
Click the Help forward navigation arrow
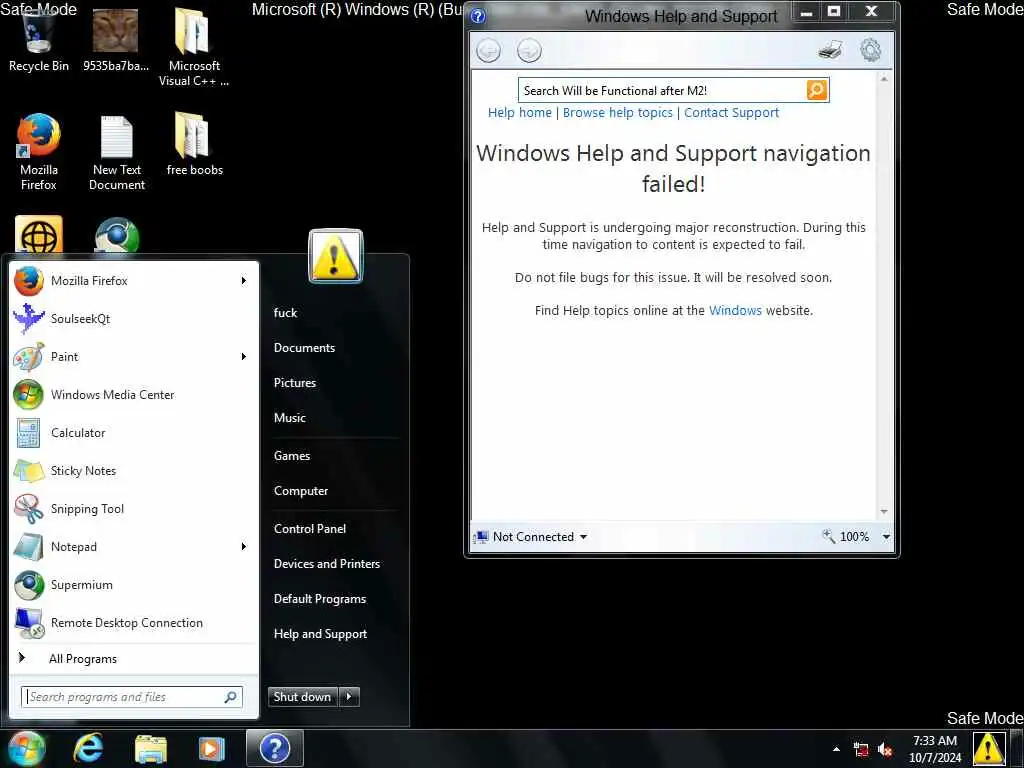[529, 50]
